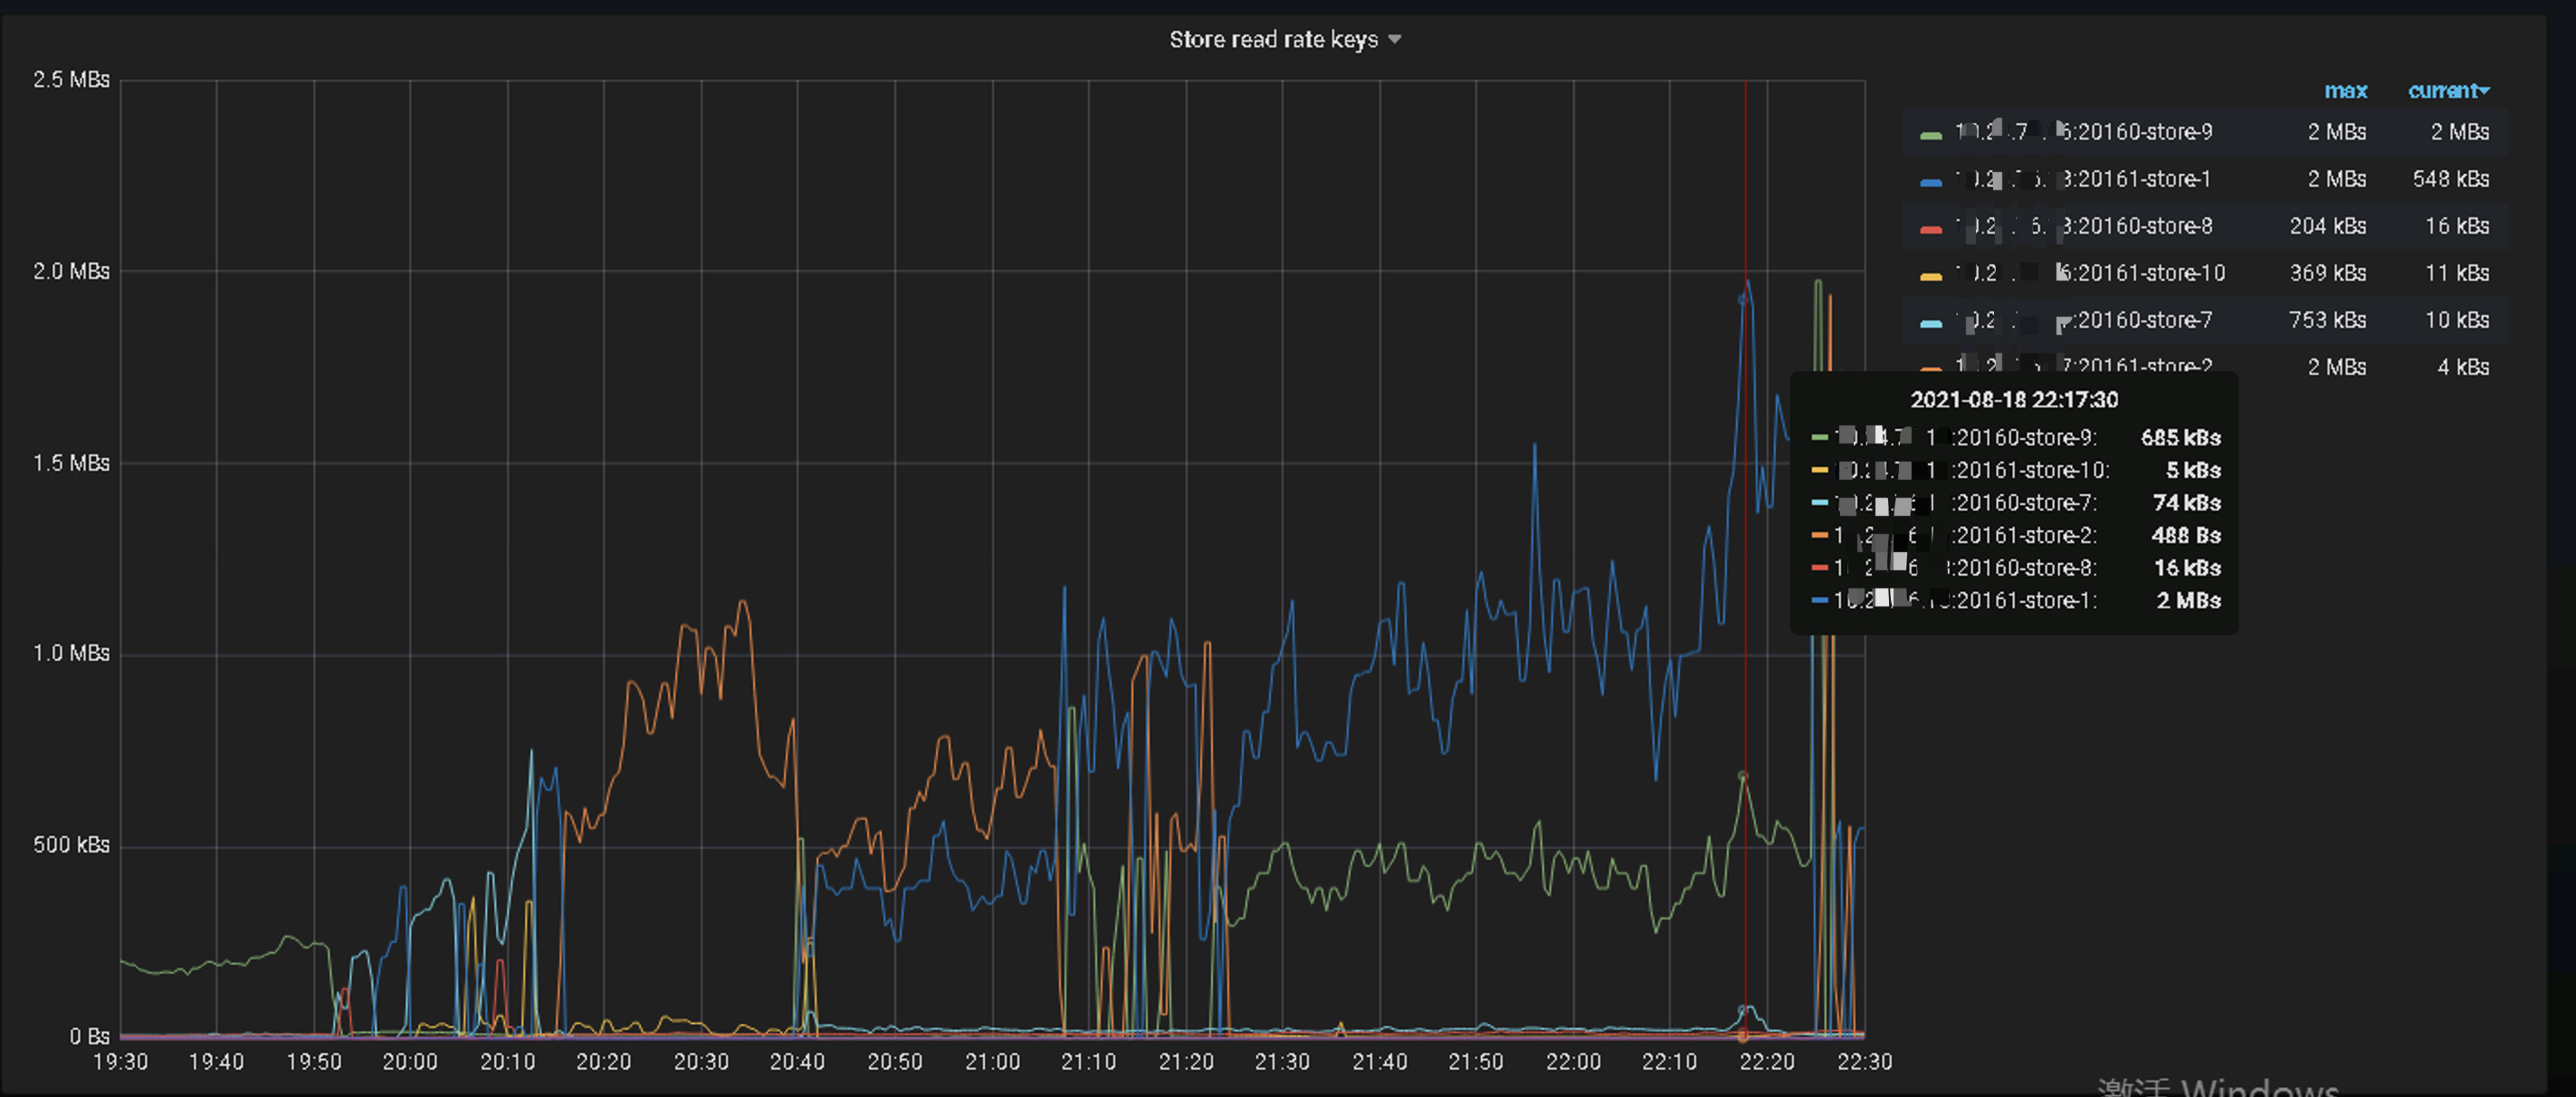Click the 21:00 label on time axis
Viewport: 2576px width, 1097px height.
tap(992, 1062)
